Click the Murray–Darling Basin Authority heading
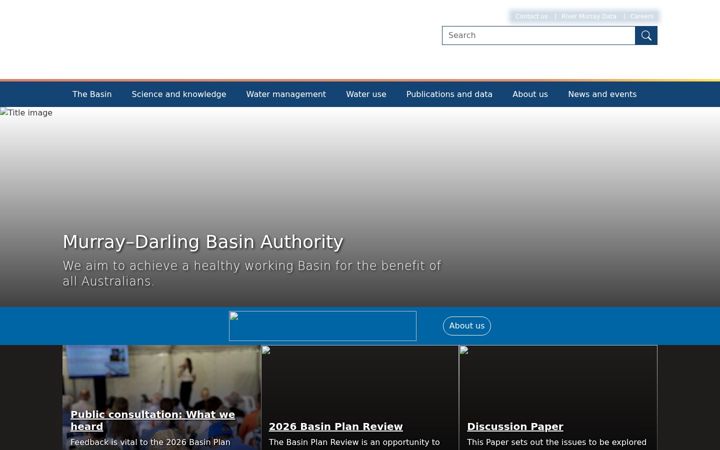 (203, 242)
